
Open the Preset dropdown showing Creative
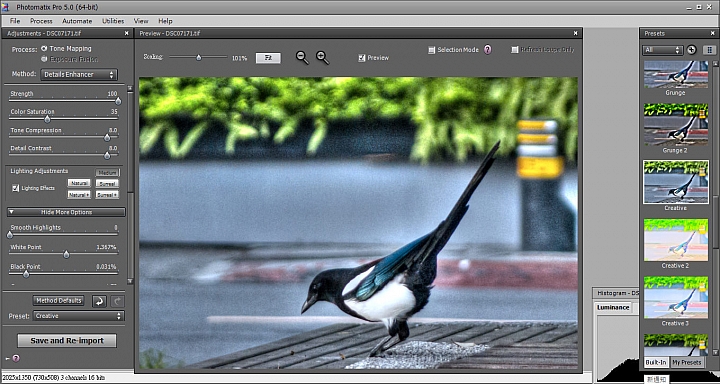point(79,316)
